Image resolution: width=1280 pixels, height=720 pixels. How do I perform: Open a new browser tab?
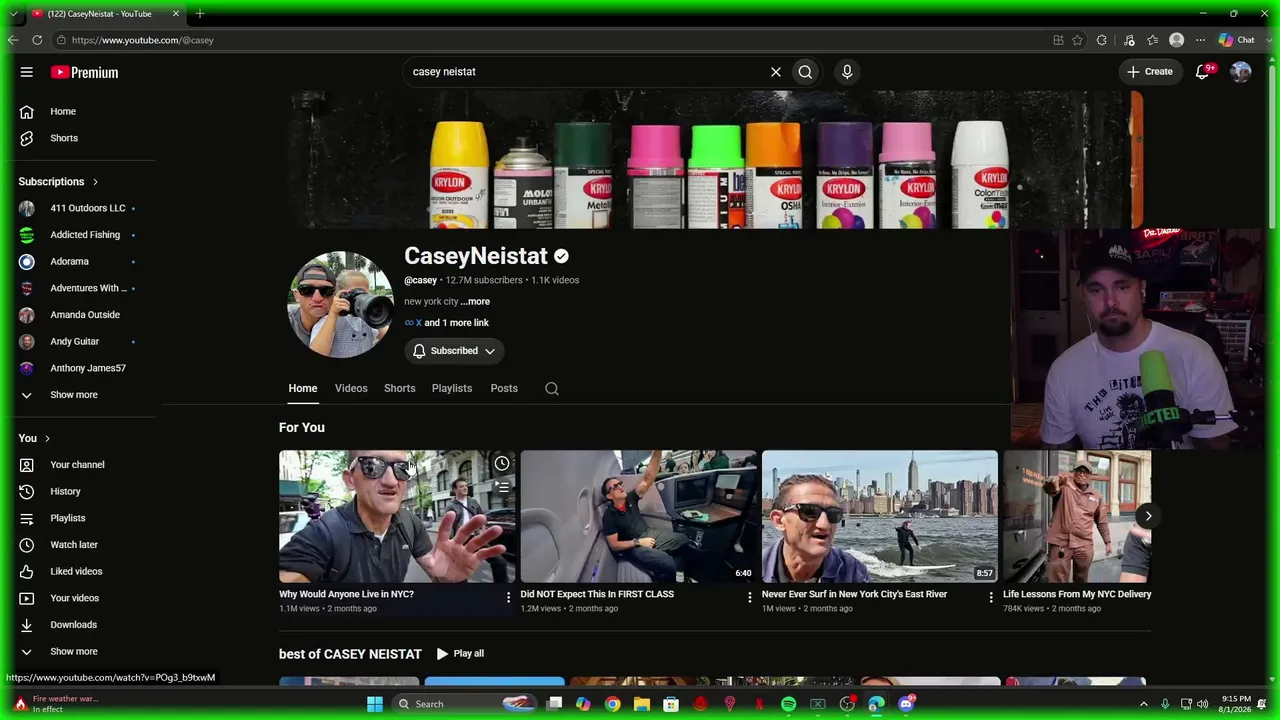click(x=200, y=14)
